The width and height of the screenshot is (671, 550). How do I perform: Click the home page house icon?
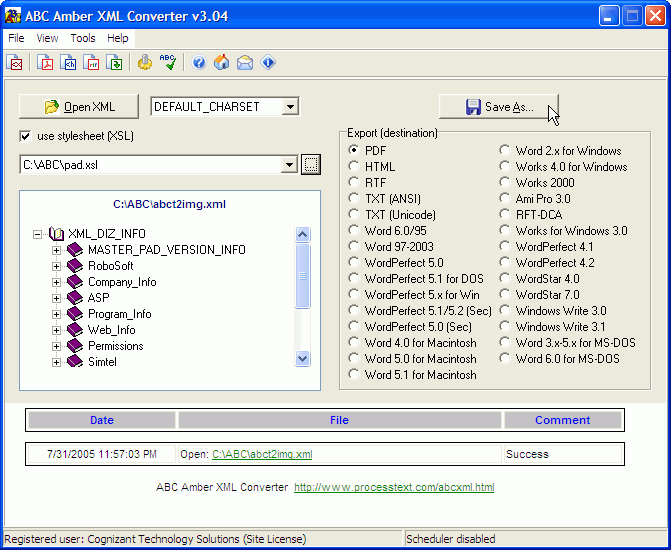(x=222, y=62)
